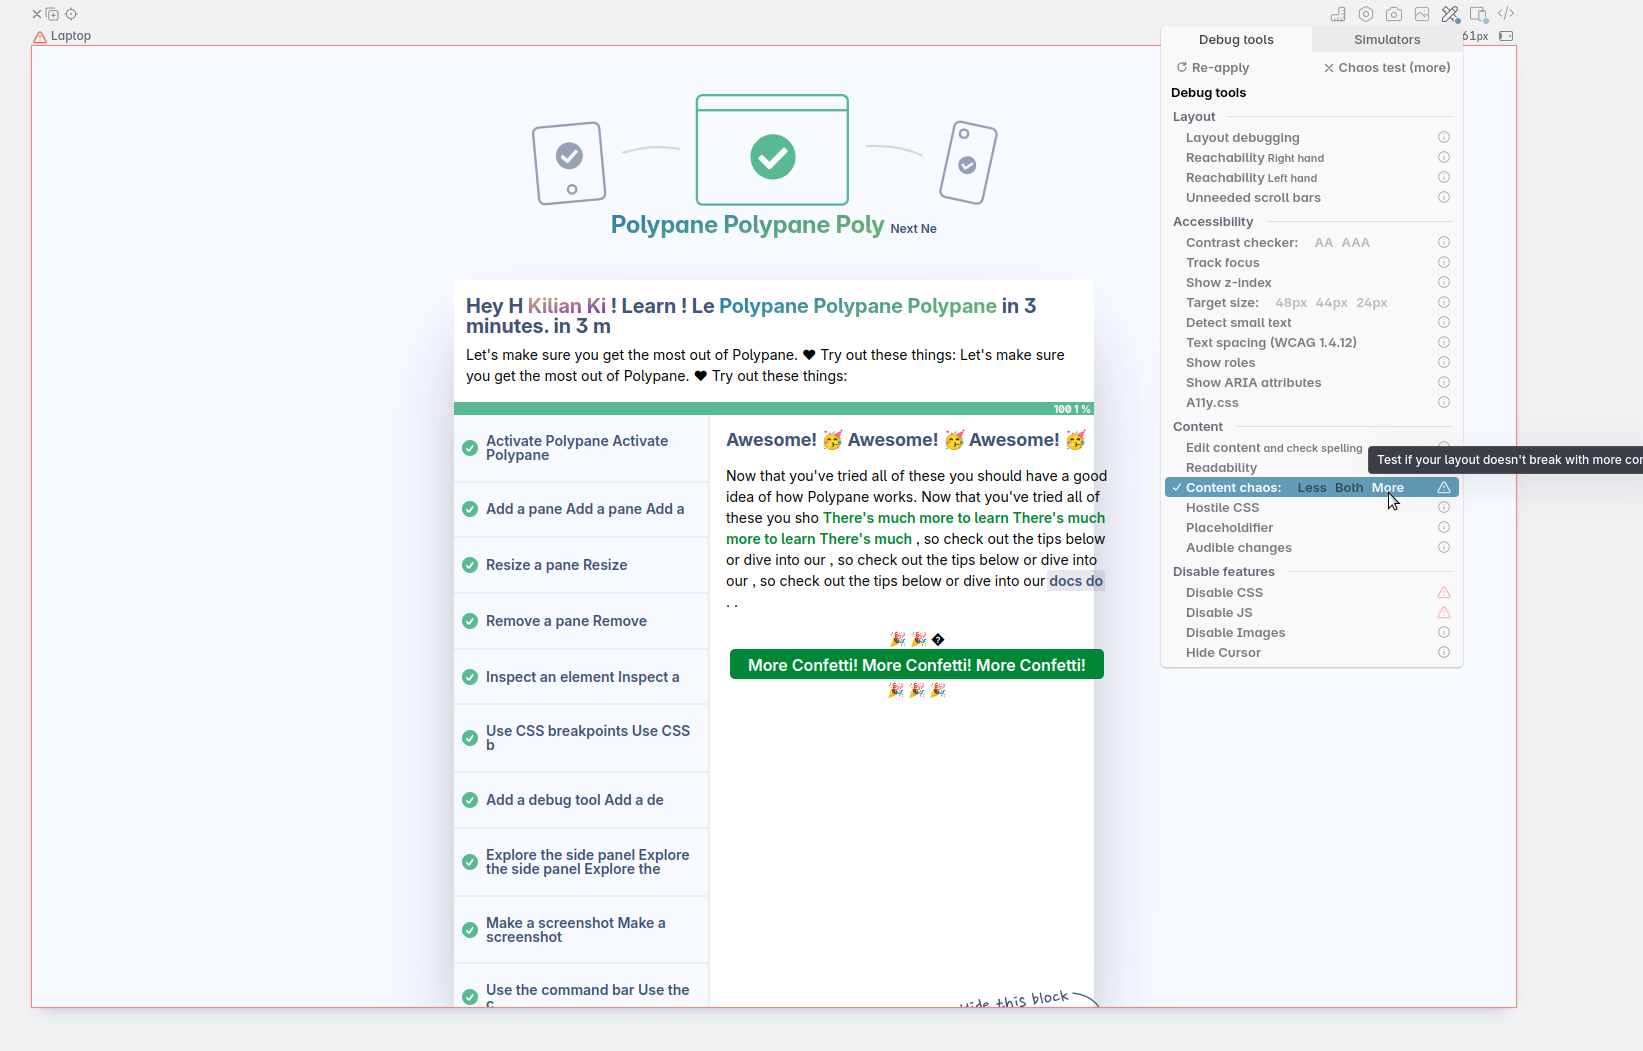
Task: Enable Unneeded scroll bars detection
Action: pos(1253,198)
